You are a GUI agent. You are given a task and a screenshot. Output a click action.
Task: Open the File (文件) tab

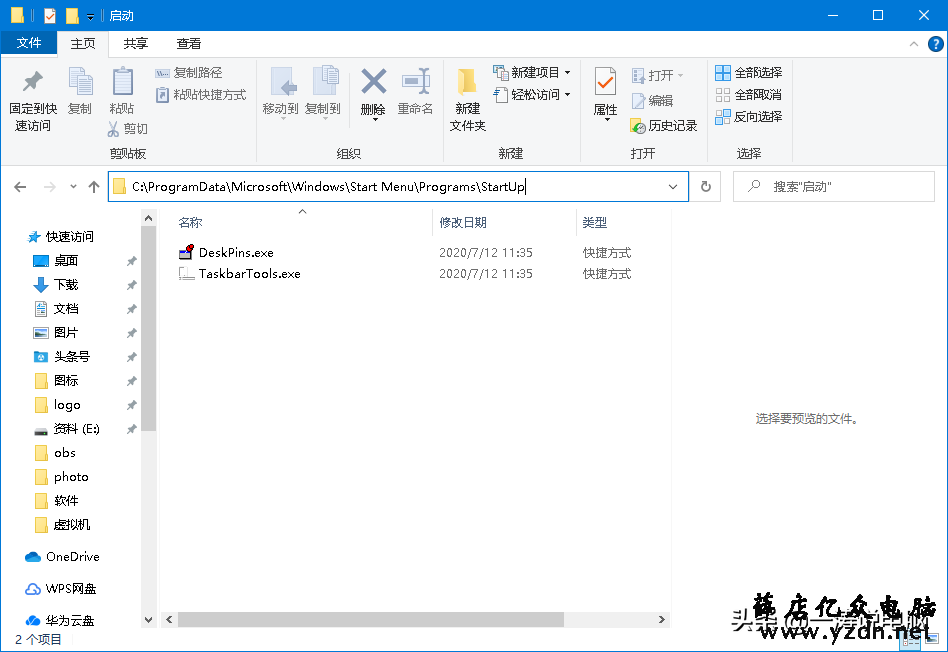[29, 43]
